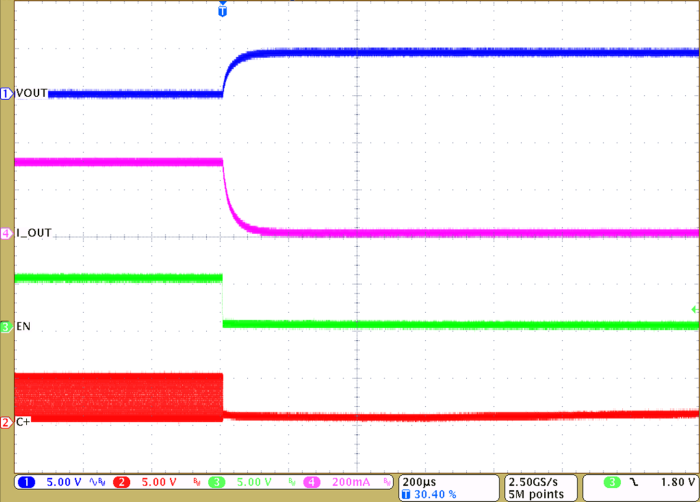The height and width of the screenshot is (502, 700).
Task: Click the green channel 3 ground marker
Action: click(6, 327)
